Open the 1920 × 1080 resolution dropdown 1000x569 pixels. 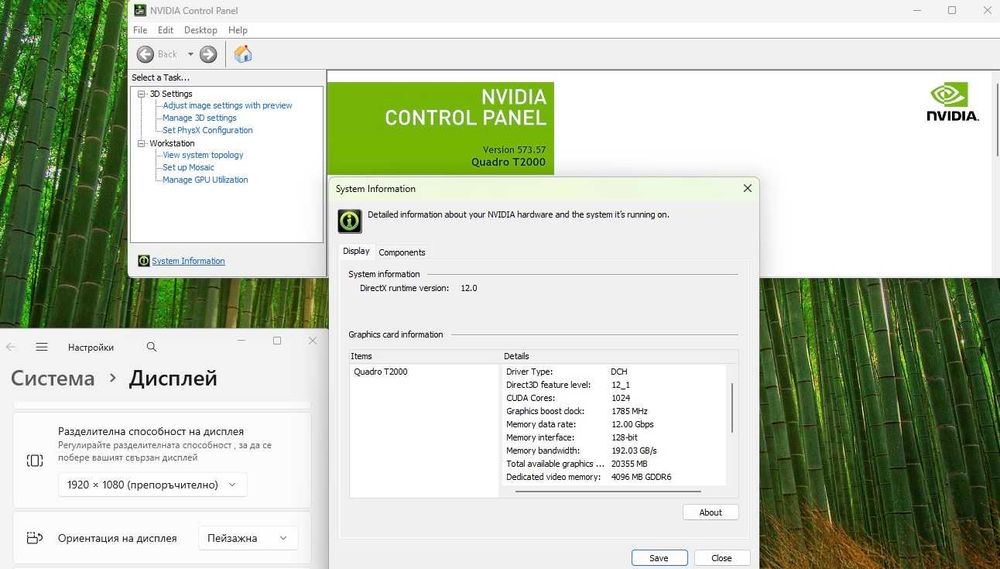pos(152,485)
